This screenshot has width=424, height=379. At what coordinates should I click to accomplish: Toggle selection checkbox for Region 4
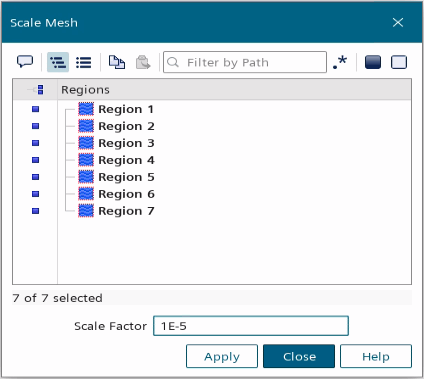[36, 160]
